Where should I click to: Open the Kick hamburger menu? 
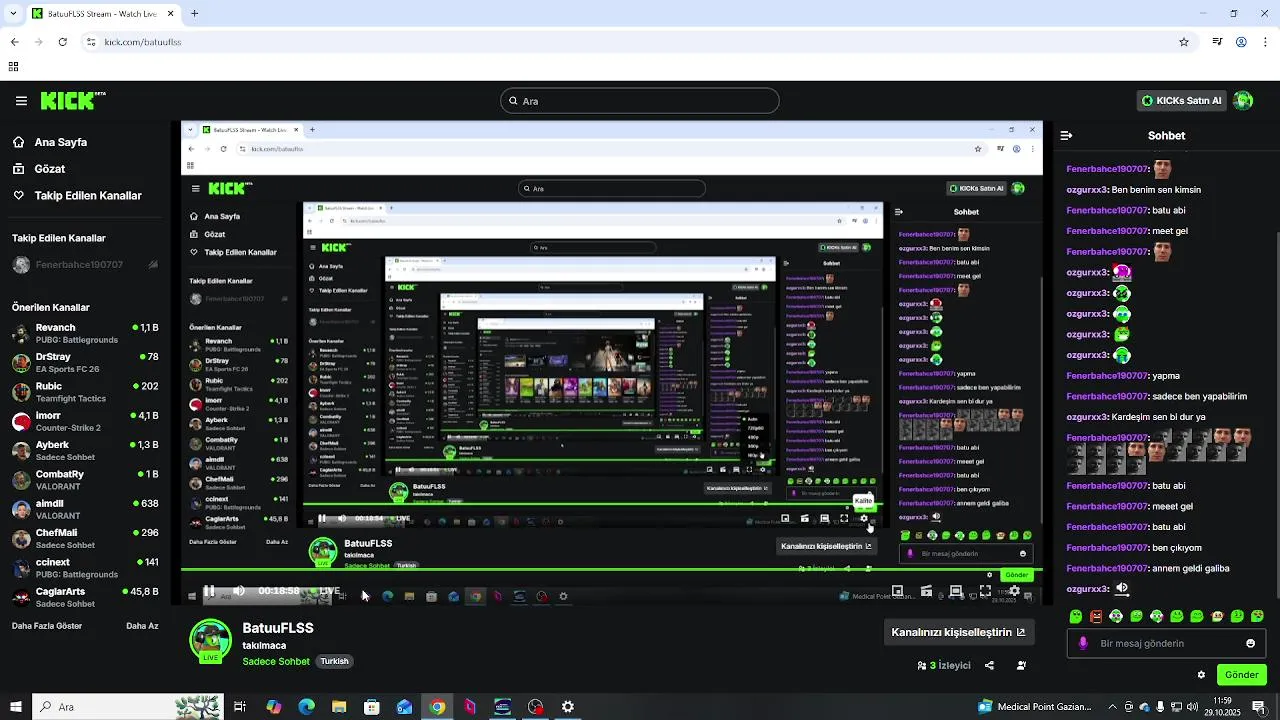click(21, 101)
